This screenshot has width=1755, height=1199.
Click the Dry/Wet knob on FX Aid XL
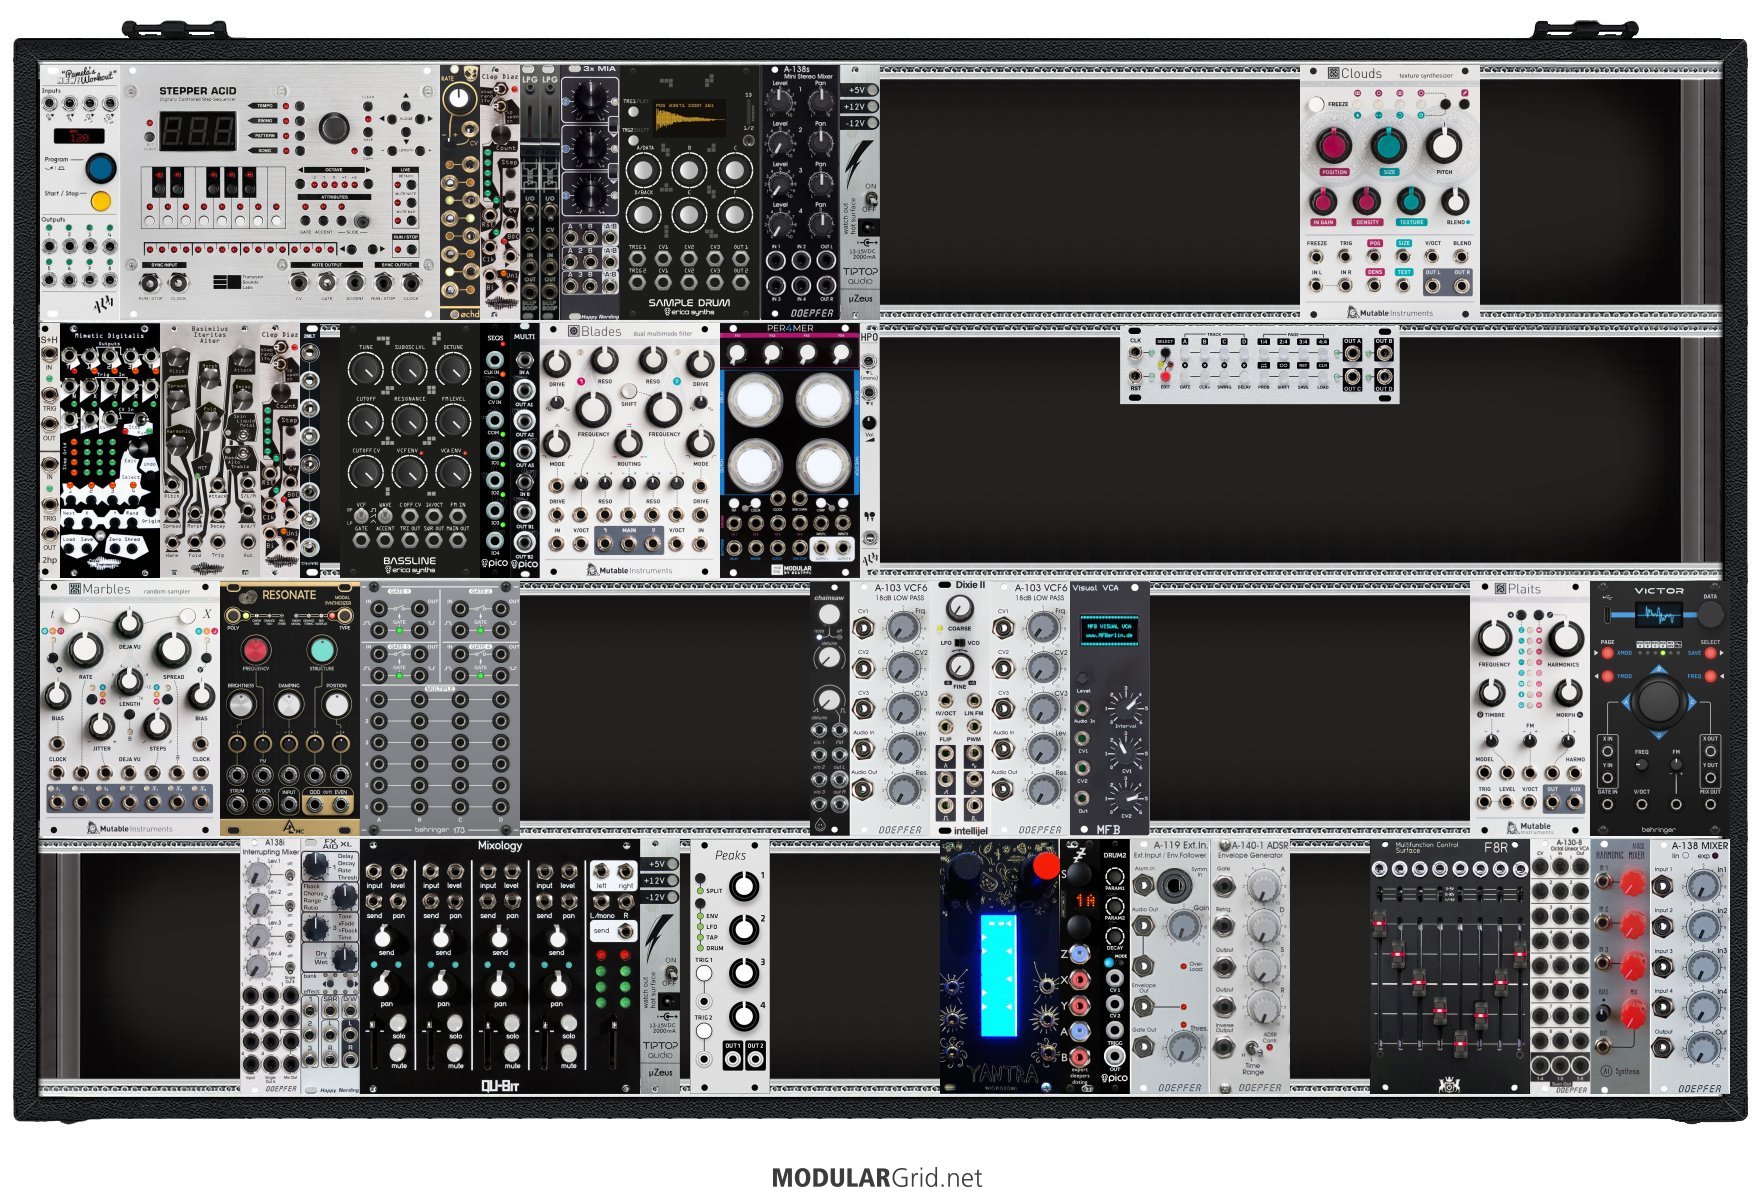pyautogui.click(x=343, y=959)
